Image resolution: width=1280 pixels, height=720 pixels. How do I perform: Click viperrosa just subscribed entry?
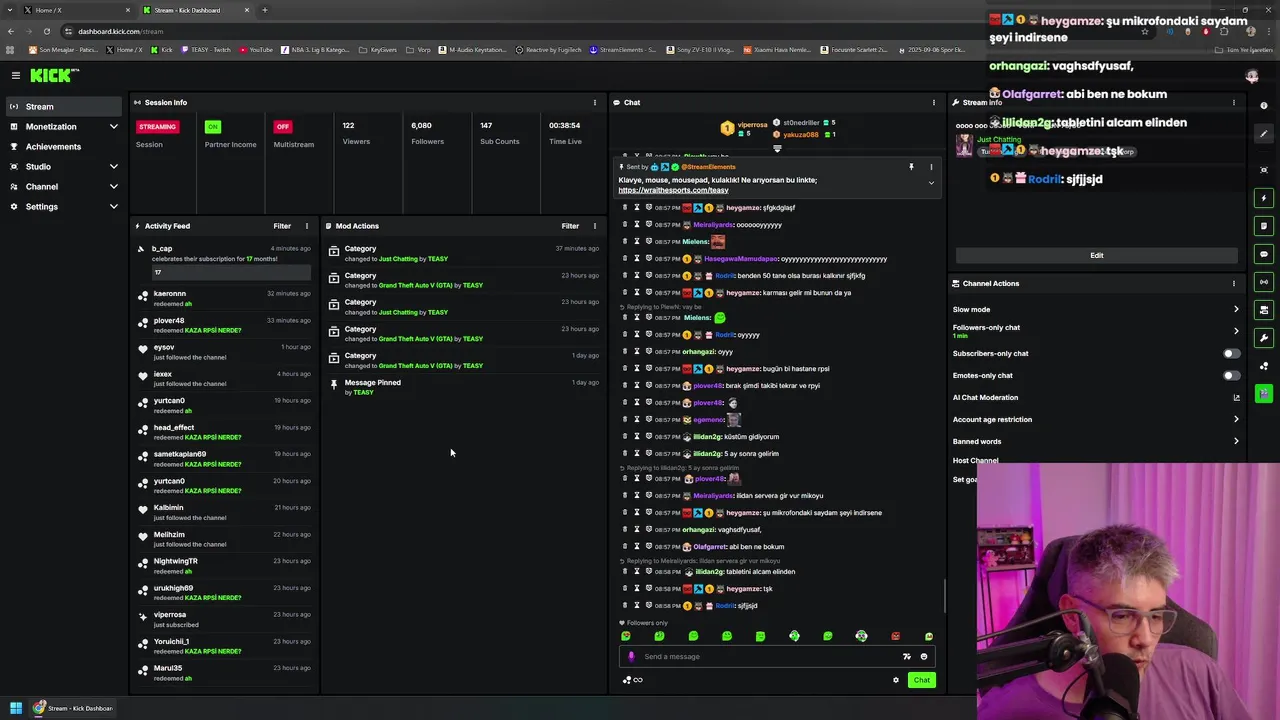click(224, 620)
